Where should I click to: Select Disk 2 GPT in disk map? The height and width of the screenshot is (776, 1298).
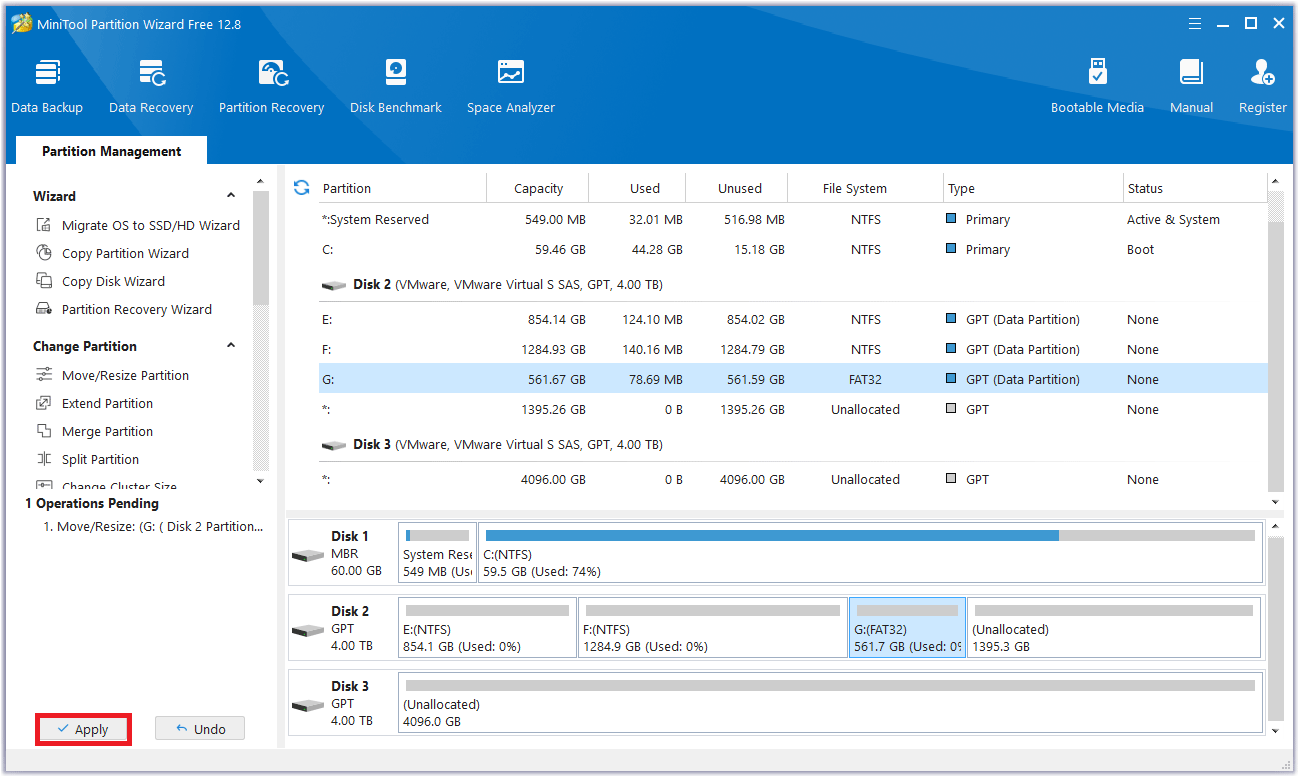tap(342, 628)
